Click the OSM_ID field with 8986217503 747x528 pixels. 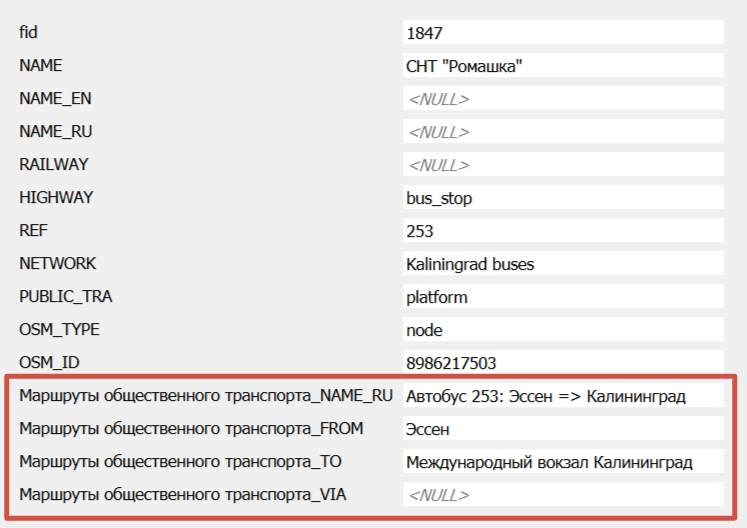562,363
